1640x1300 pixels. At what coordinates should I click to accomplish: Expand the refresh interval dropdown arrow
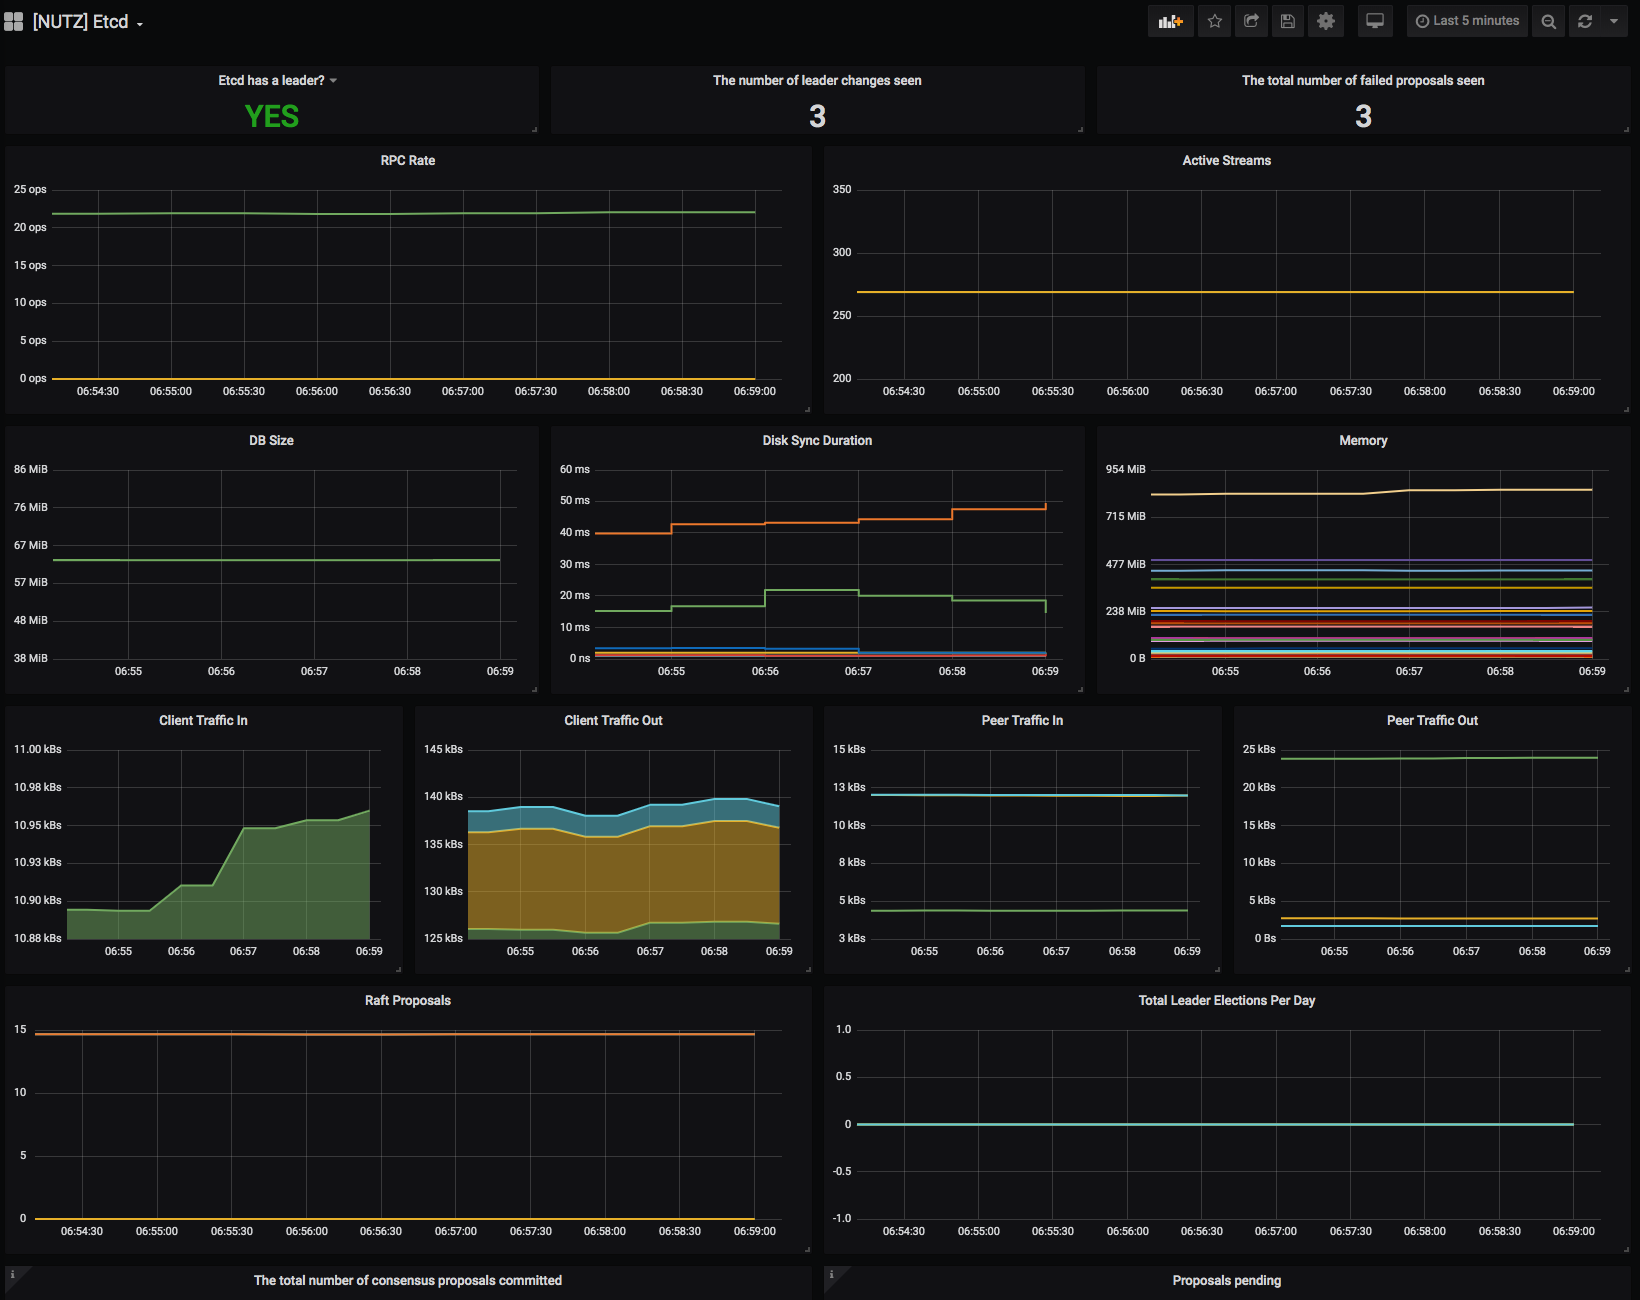1613,21
